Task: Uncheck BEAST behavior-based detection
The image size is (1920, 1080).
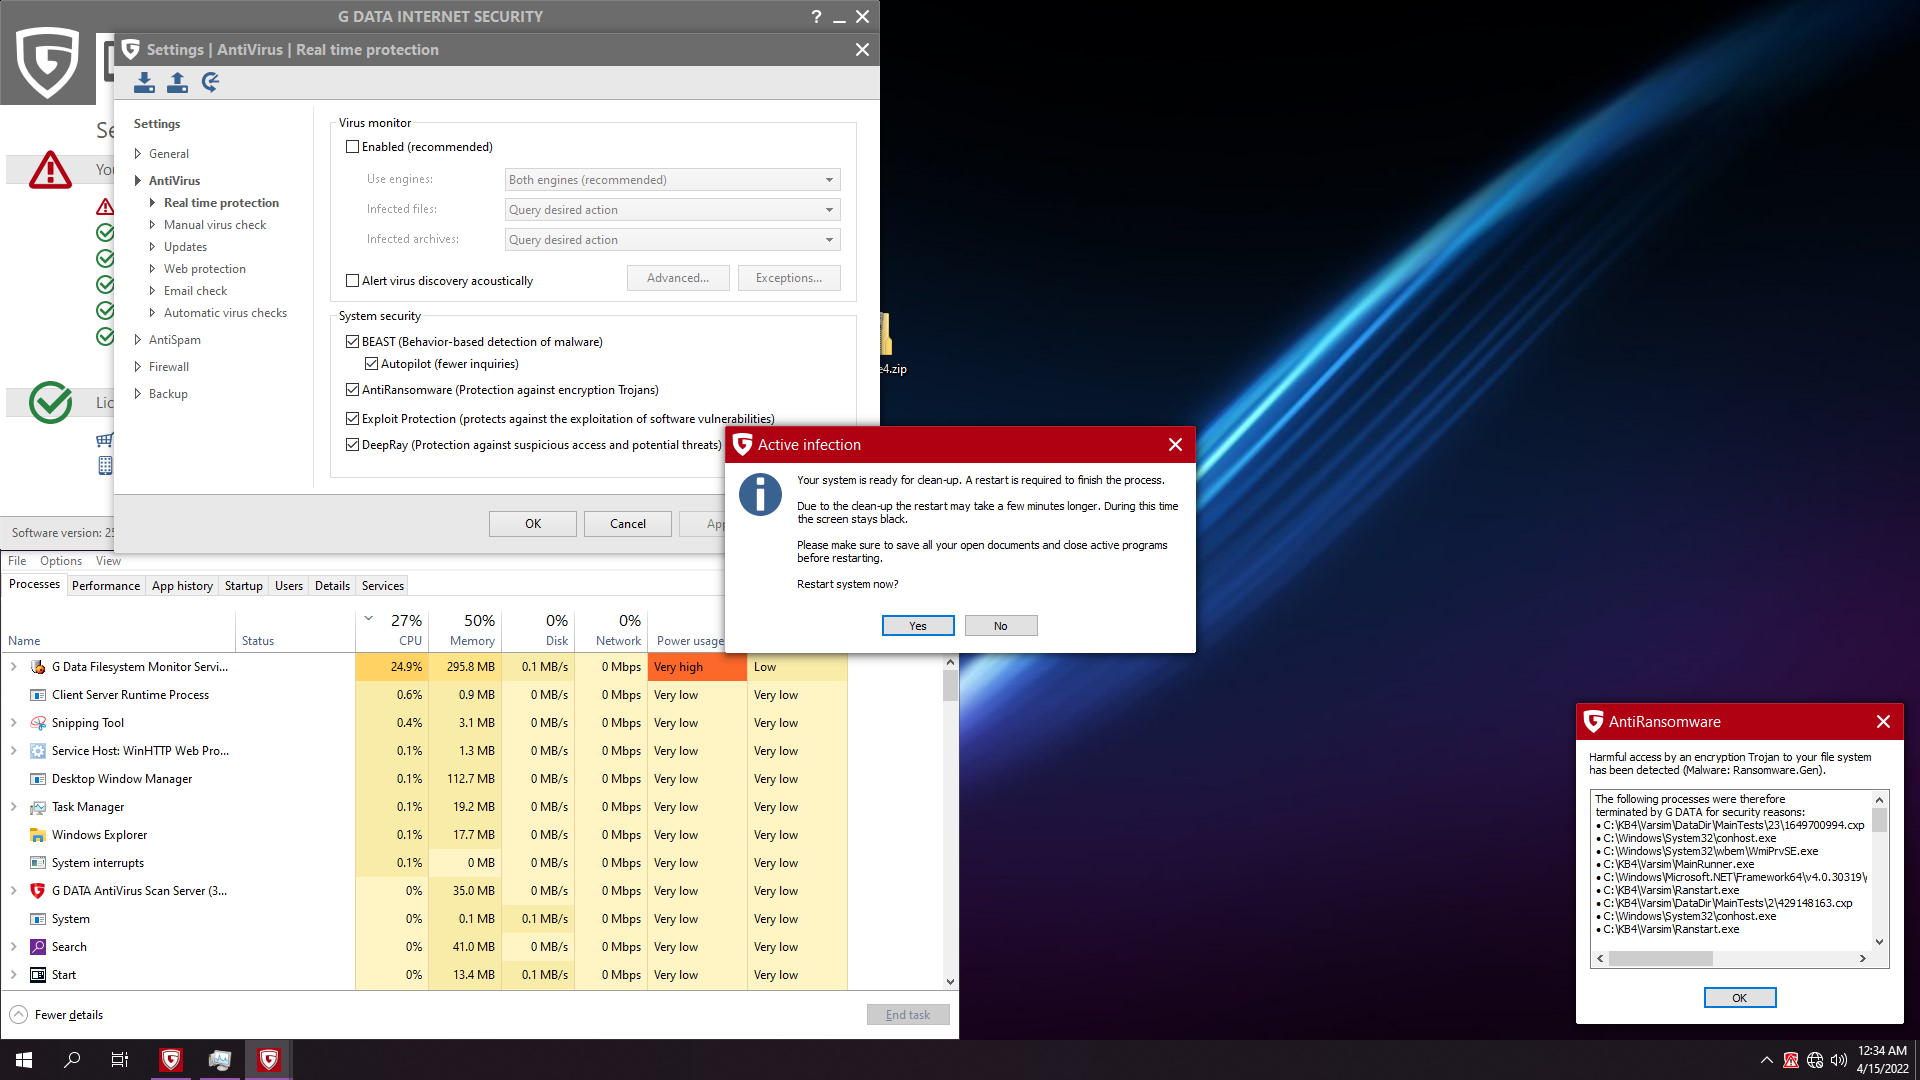Action: tap(352, 342)
